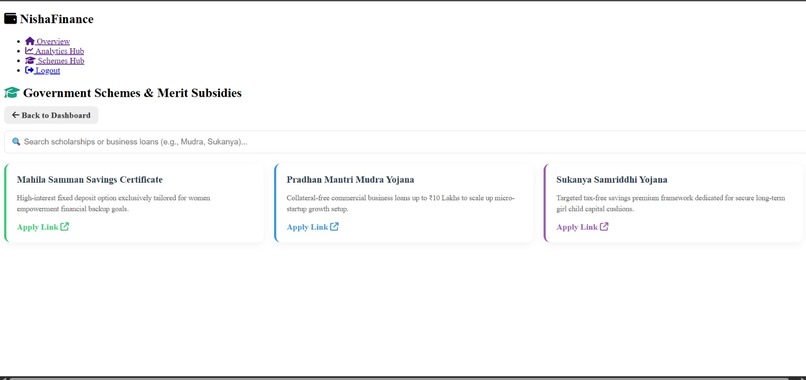Viewport: 806px width, 380px height.
Task: Click the NishaFinance brand title text
Action: tap(57, 19)
